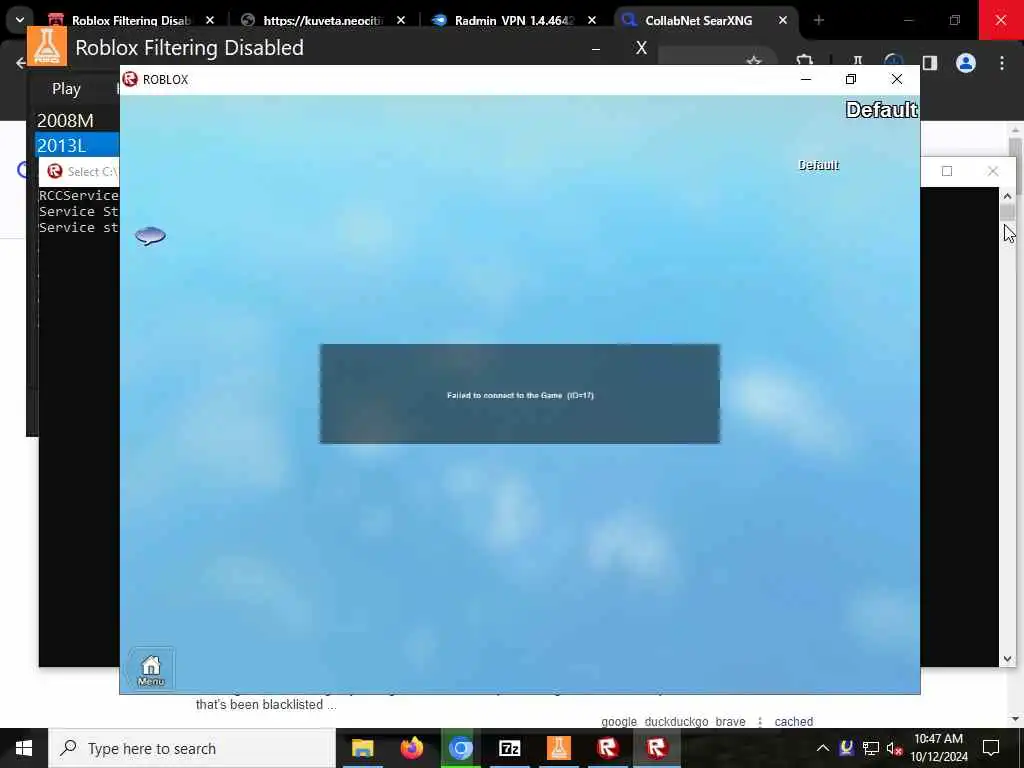Minimize the Roblox Filtering Disabled launcher
The width and height of the screenshot is (1024, 768).
coord(596,48)
